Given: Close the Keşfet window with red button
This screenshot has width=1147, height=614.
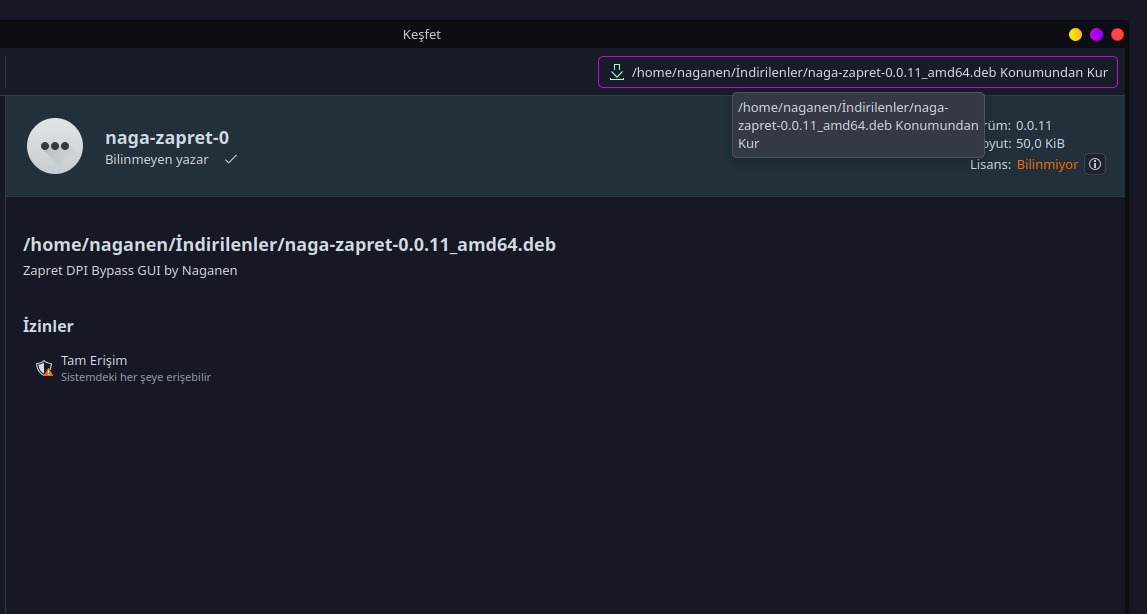Looking at the screenshot, I should [1117, 34].
